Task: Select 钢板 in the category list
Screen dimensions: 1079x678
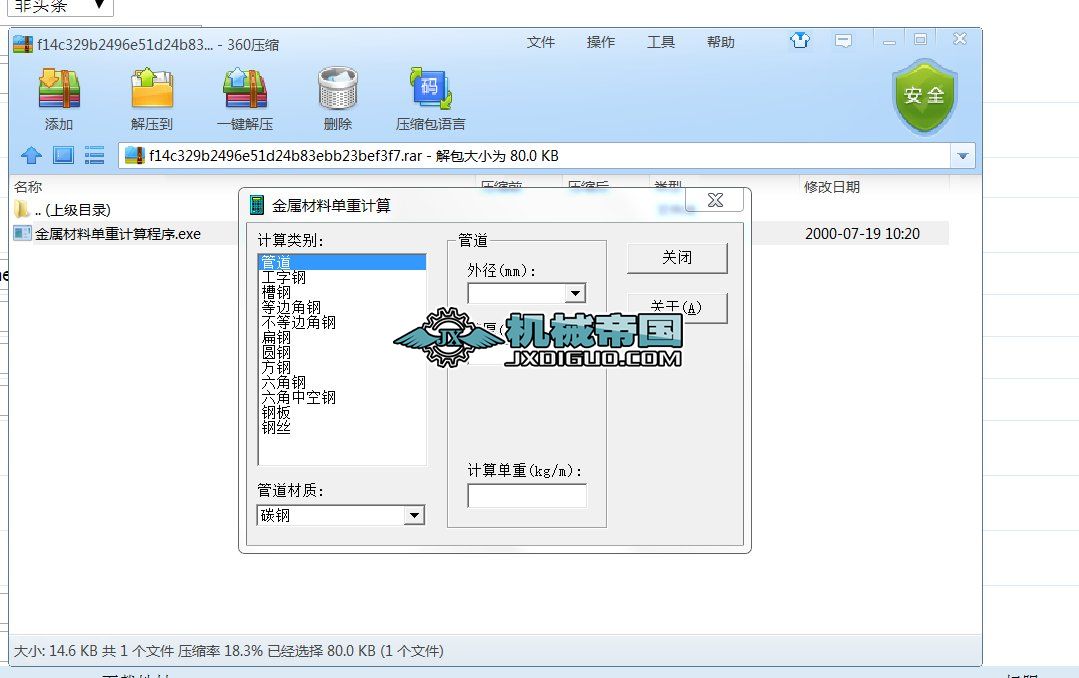Action: [x=342, y=412]
